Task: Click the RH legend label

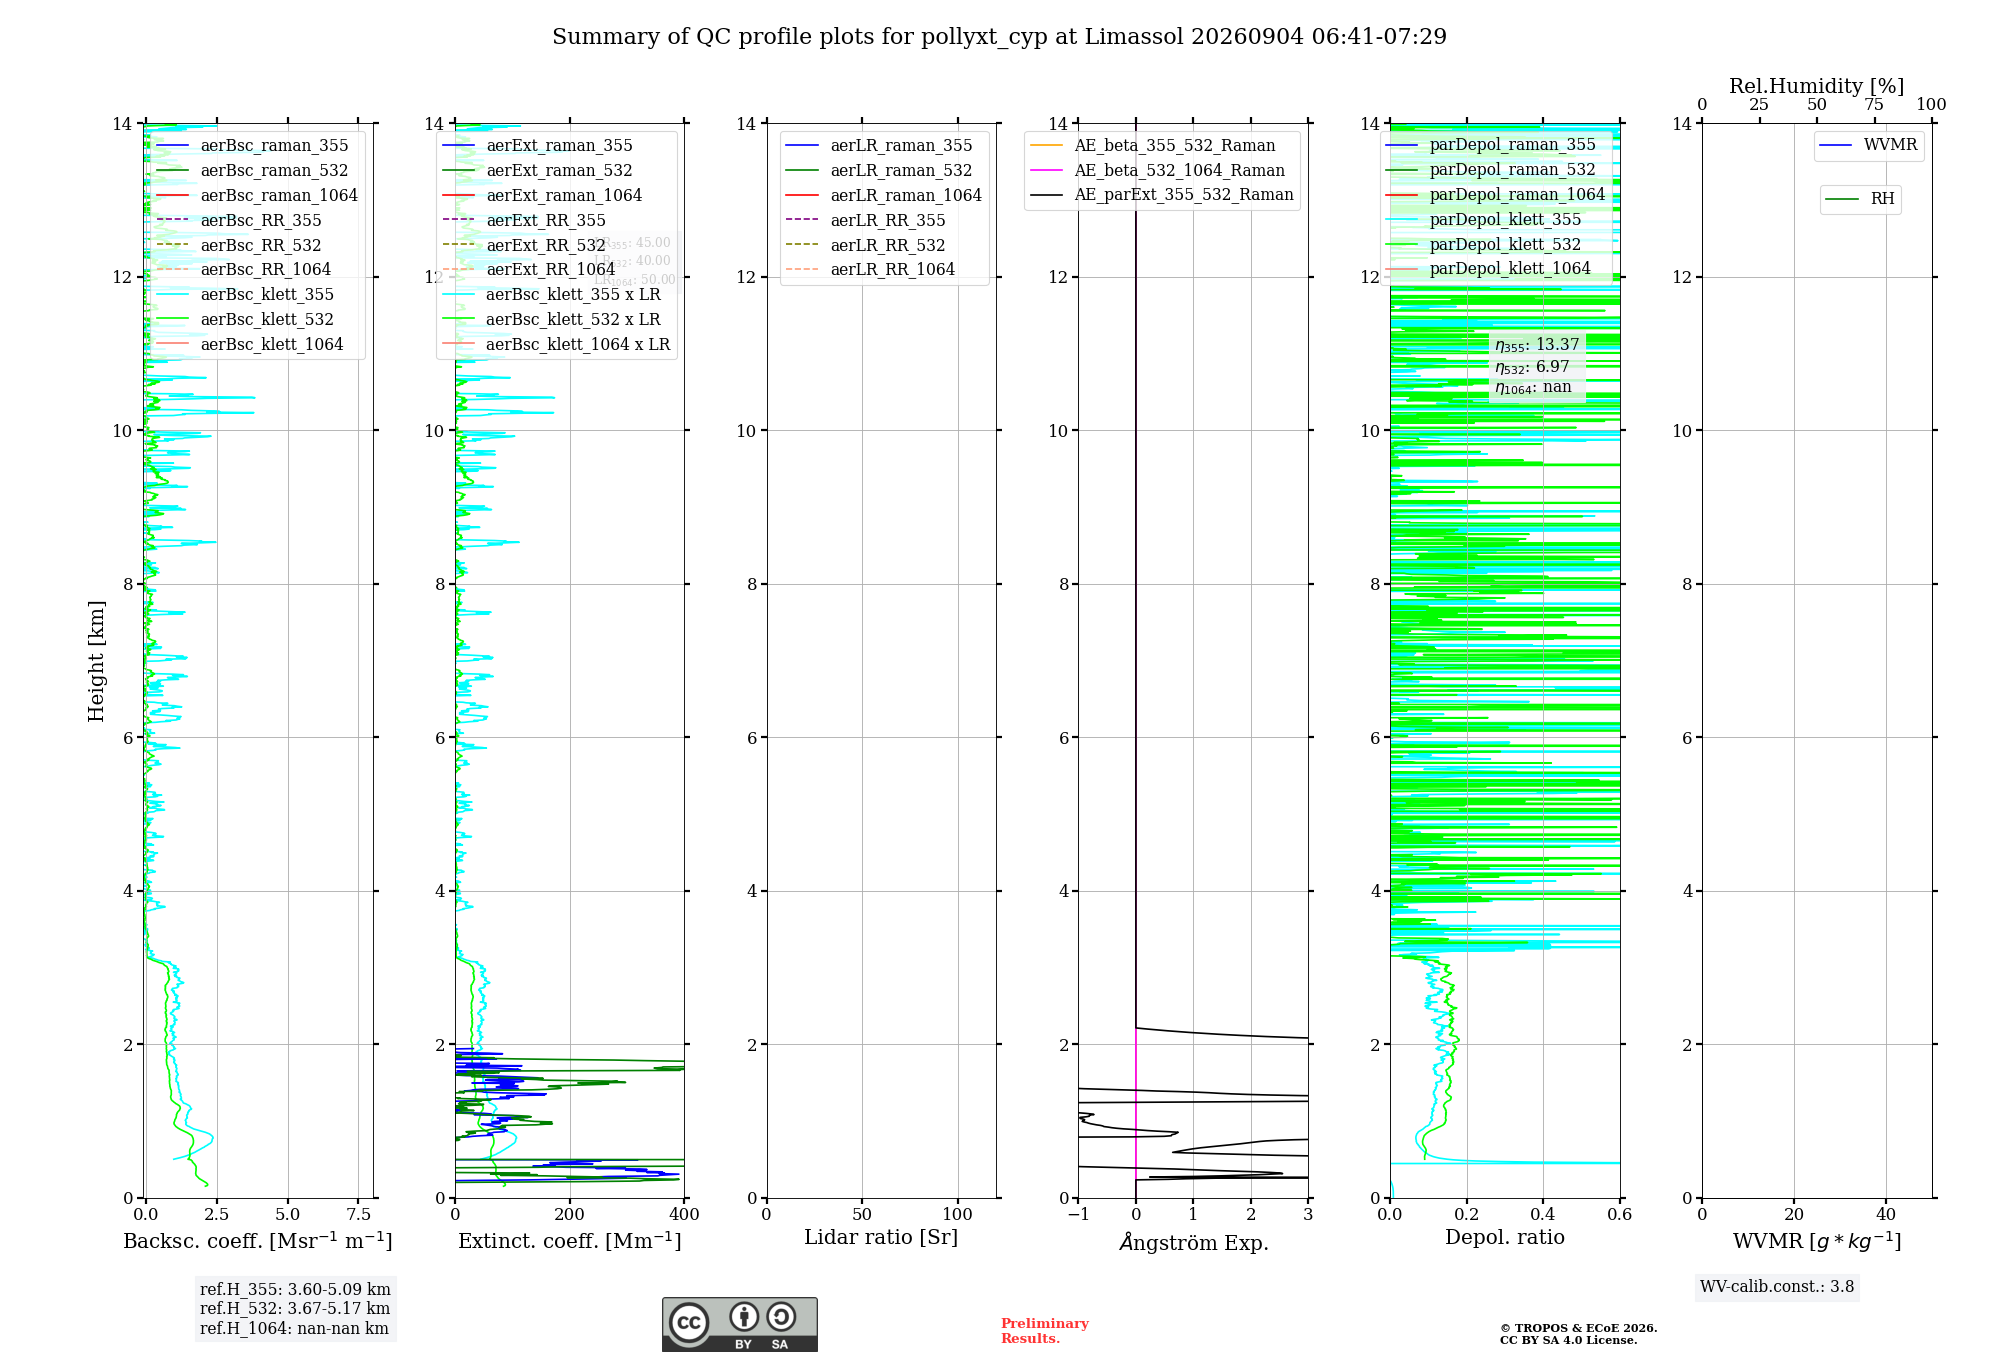Action: (x=1883, y=199)
